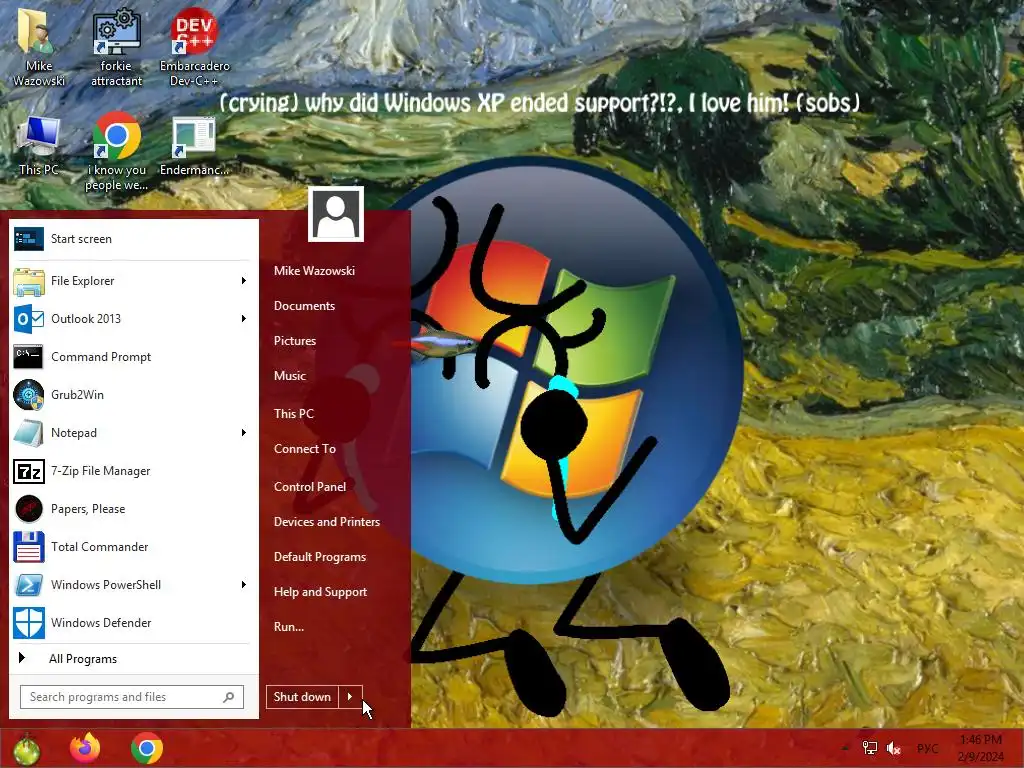Expand Windows PowerShell jump list arrow
This screenshot has height=768, width=1024.
point(244,585)
